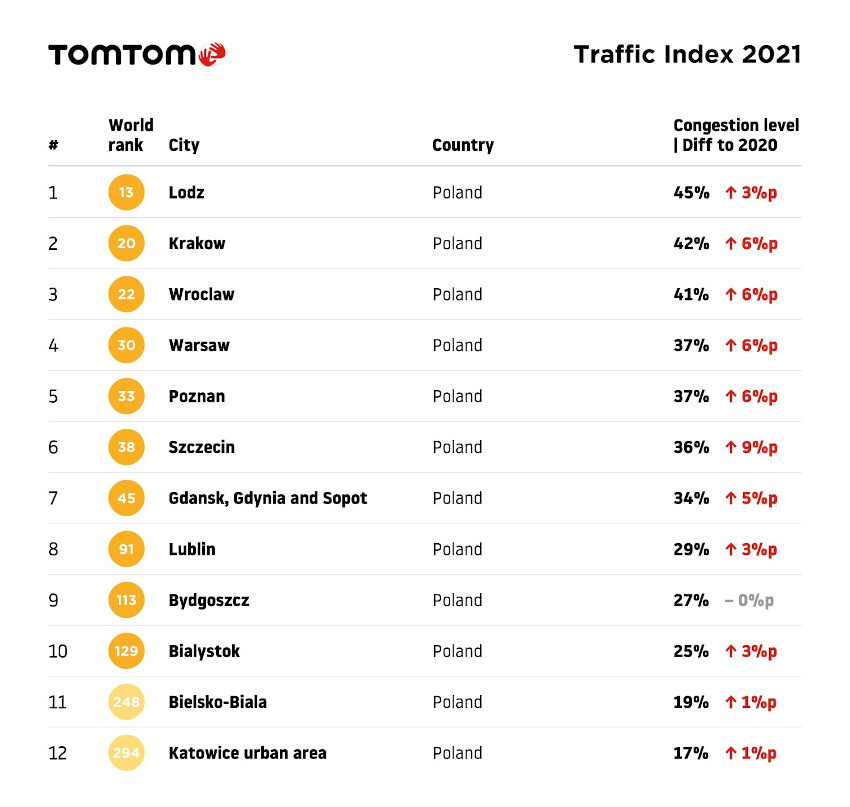Click the world rank 13 badge
Viewport: 850px width, 807px height.
pyautogui.click(x=126, y=193)
